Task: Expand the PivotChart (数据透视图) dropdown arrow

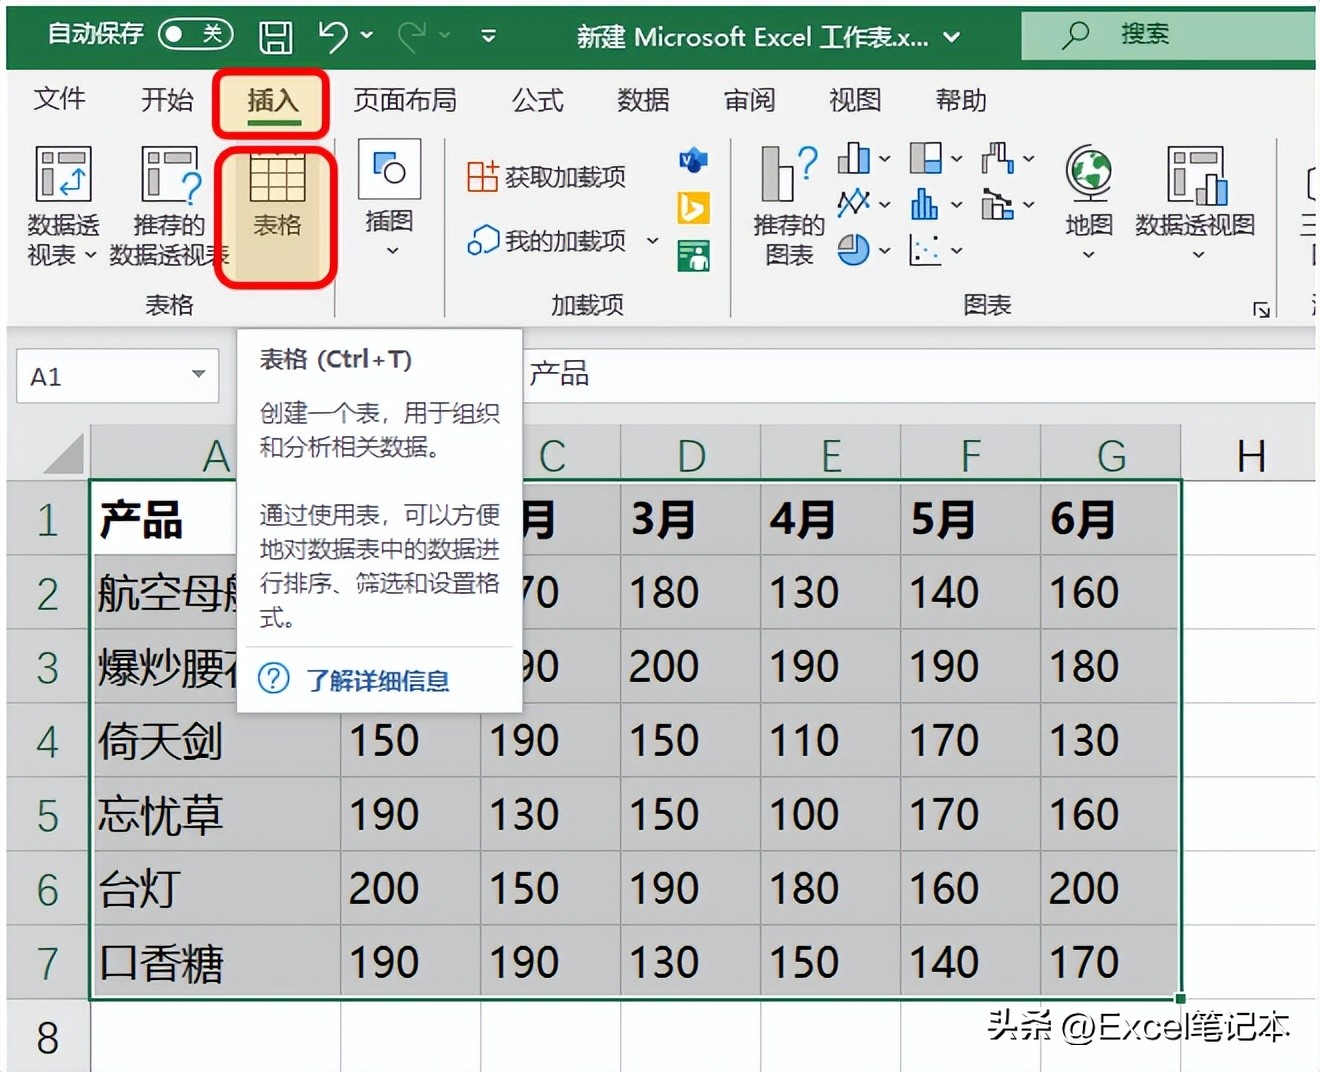Action: tap(1197, 255)
